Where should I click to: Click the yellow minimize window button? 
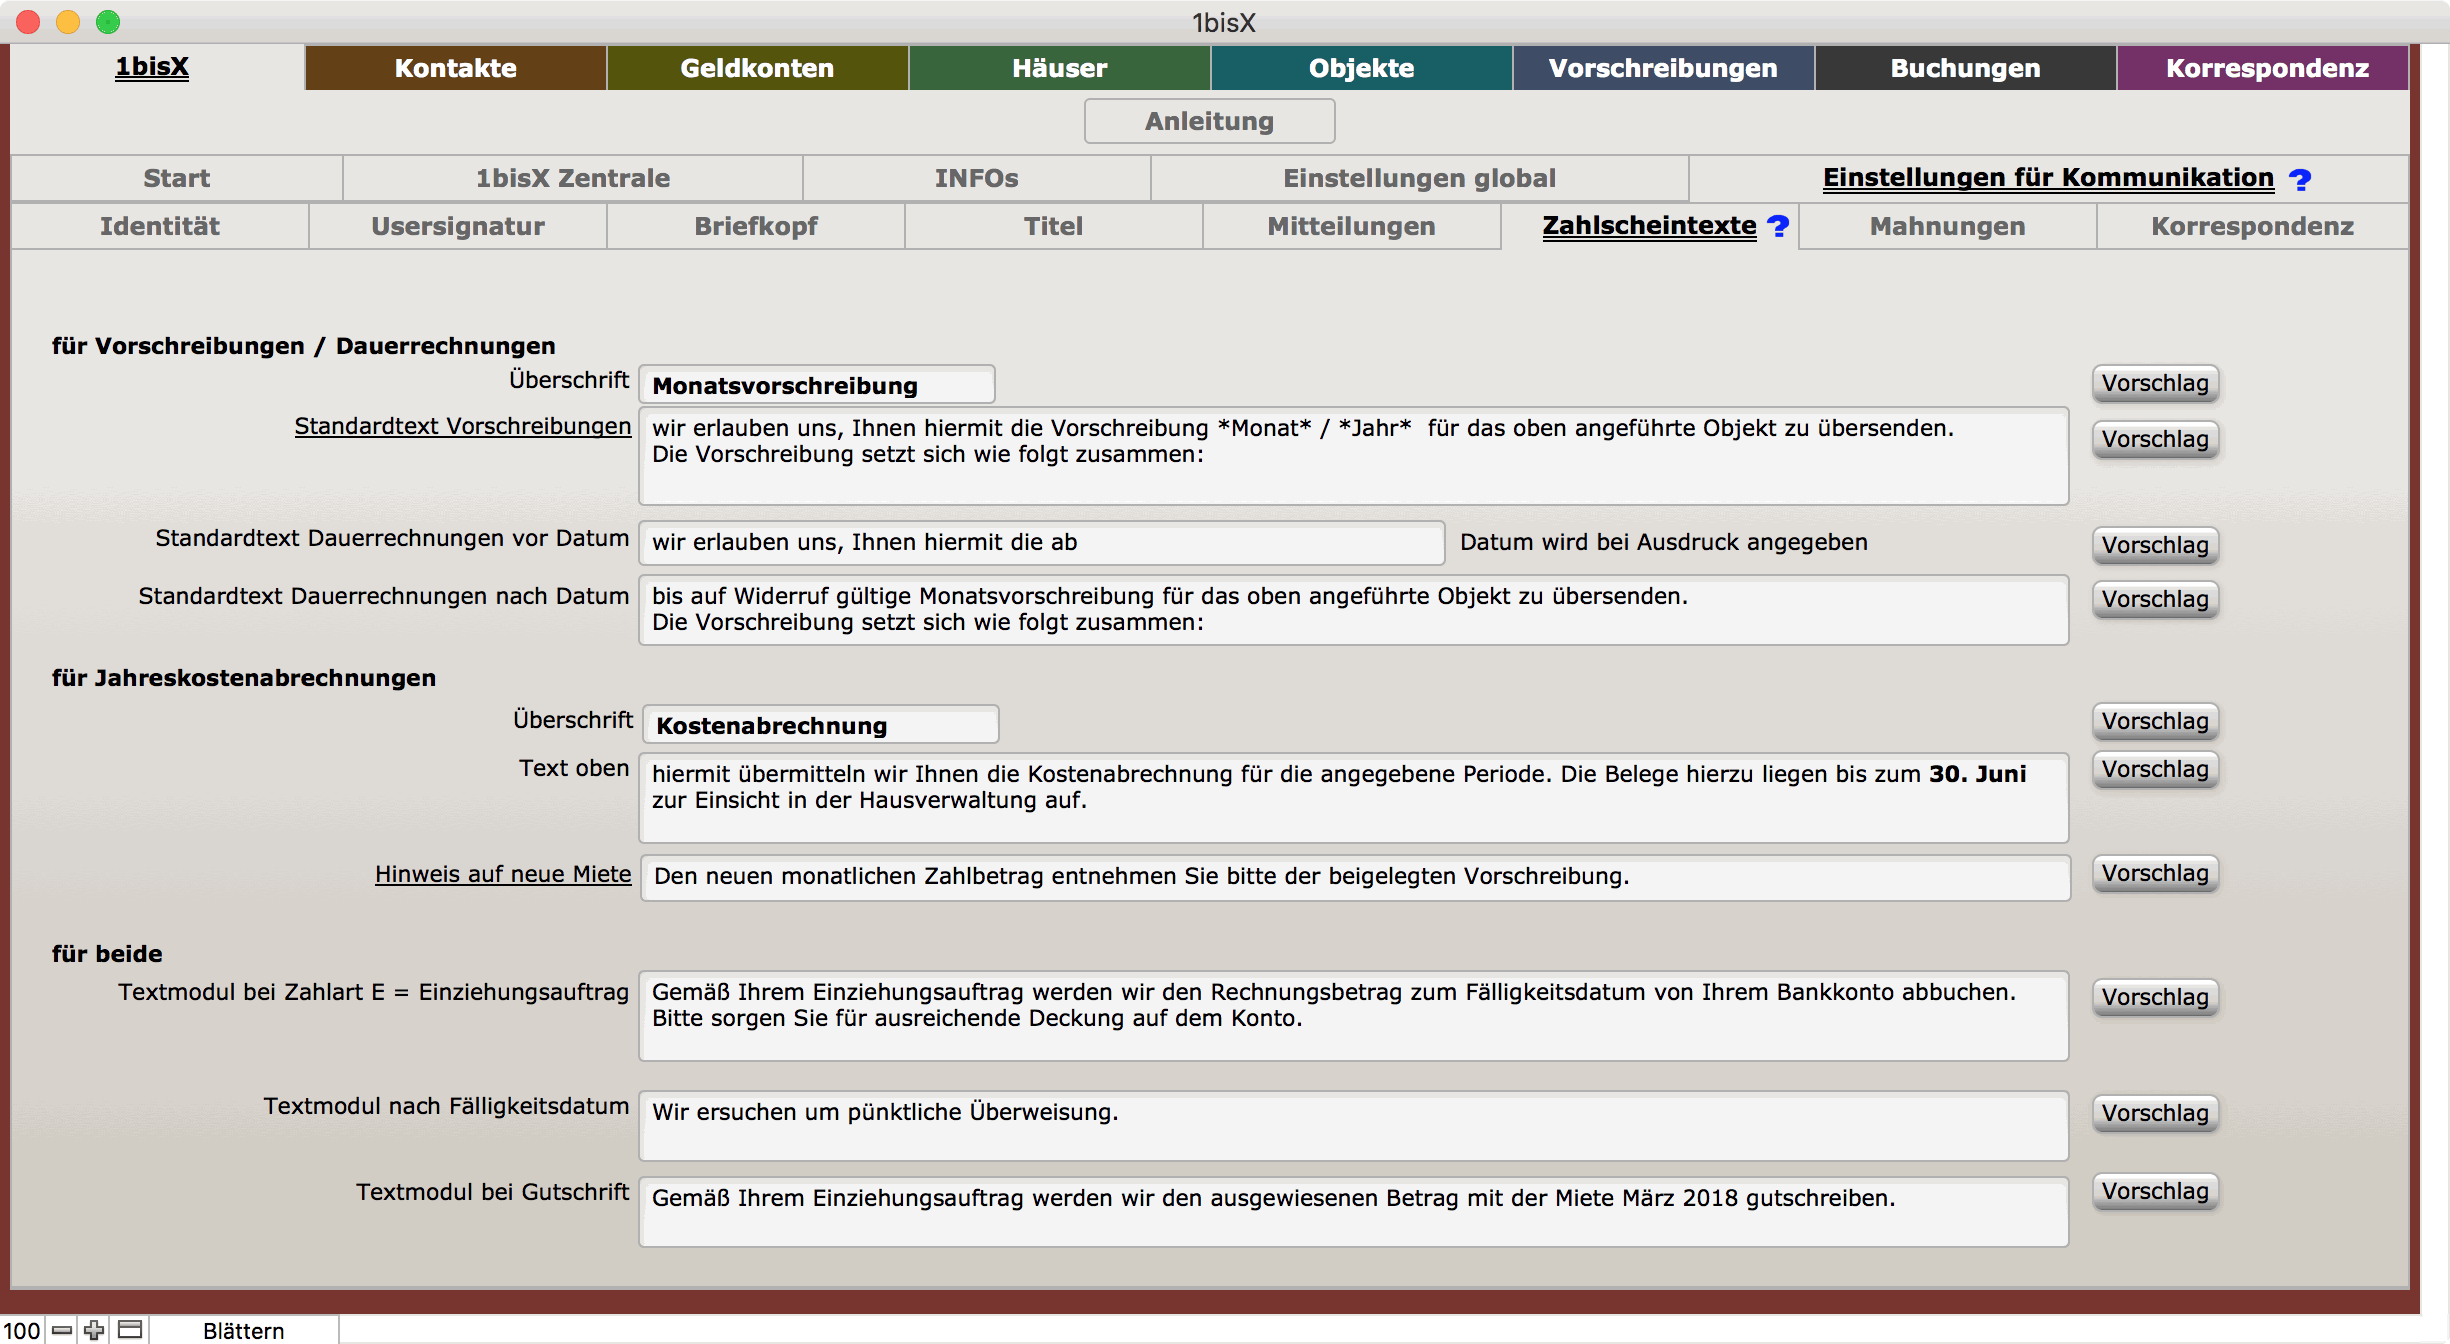click(x=68, y=22)
